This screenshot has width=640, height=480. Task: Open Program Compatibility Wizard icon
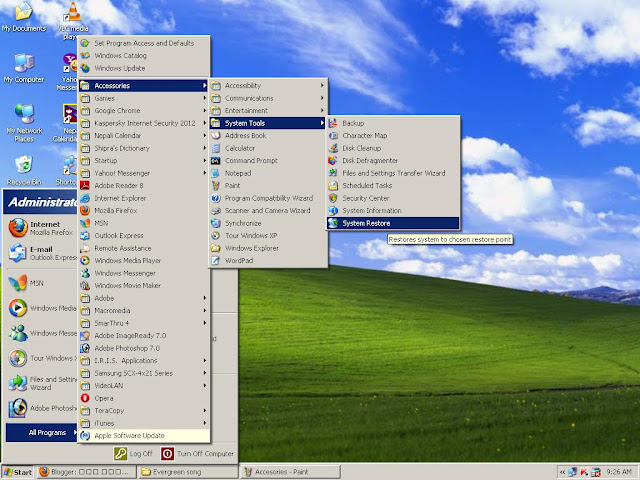pos(216,198)
